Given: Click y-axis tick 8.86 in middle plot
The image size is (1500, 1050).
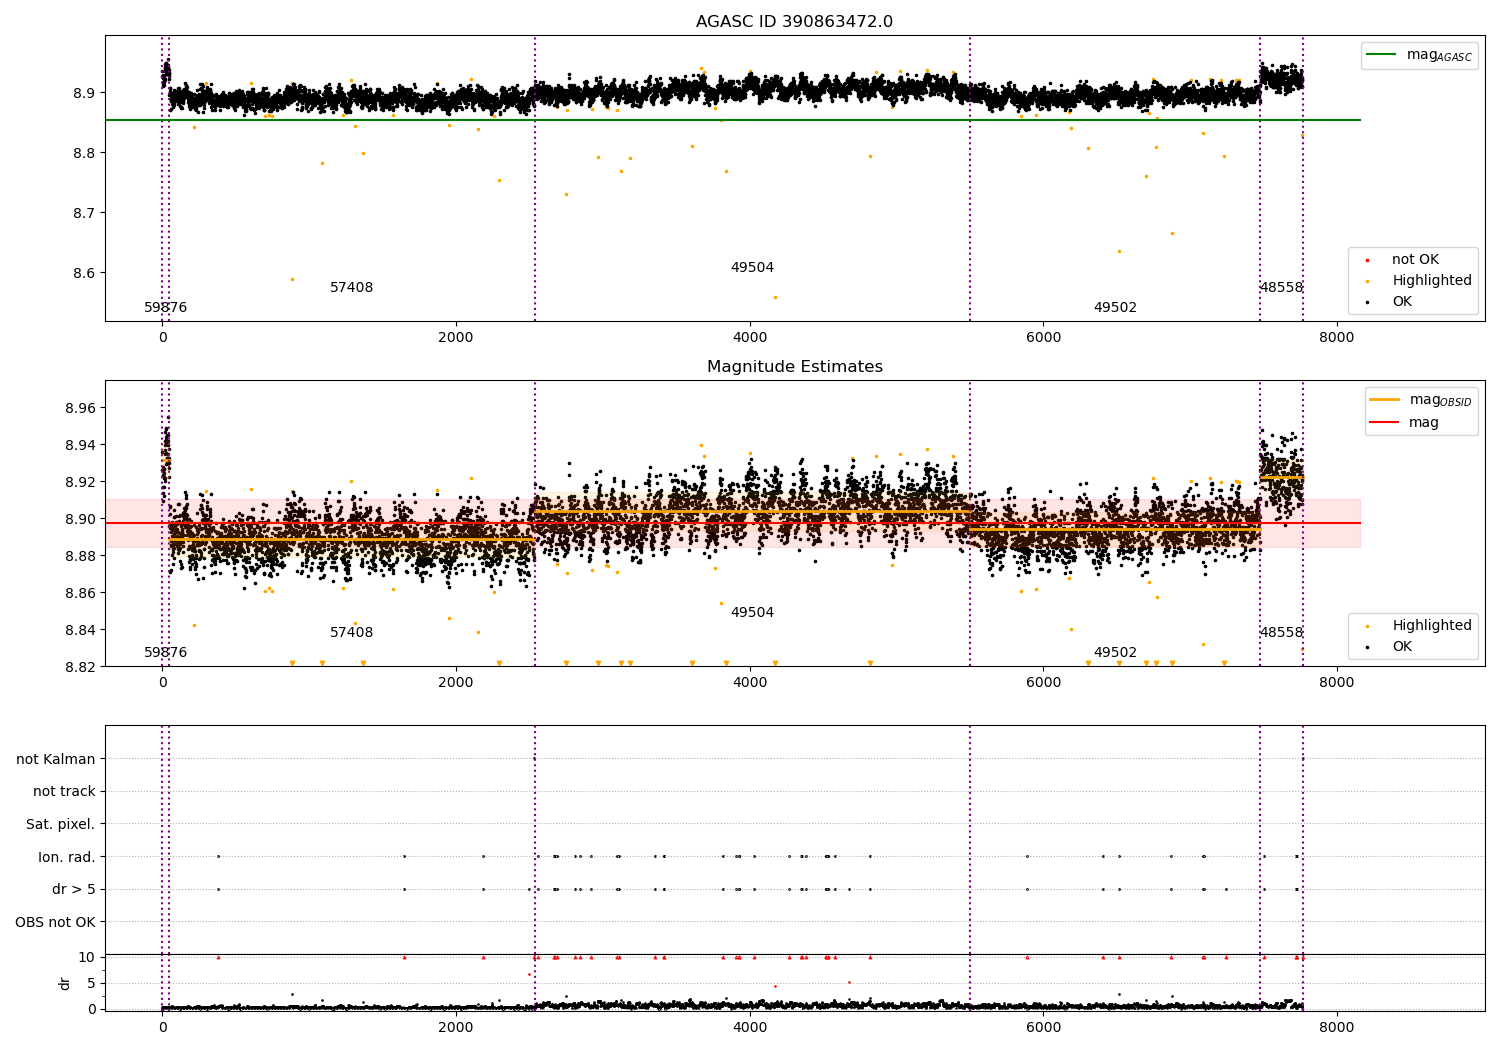Looking at the screenshot, I should pyautogui.click(x=81, y=593).
